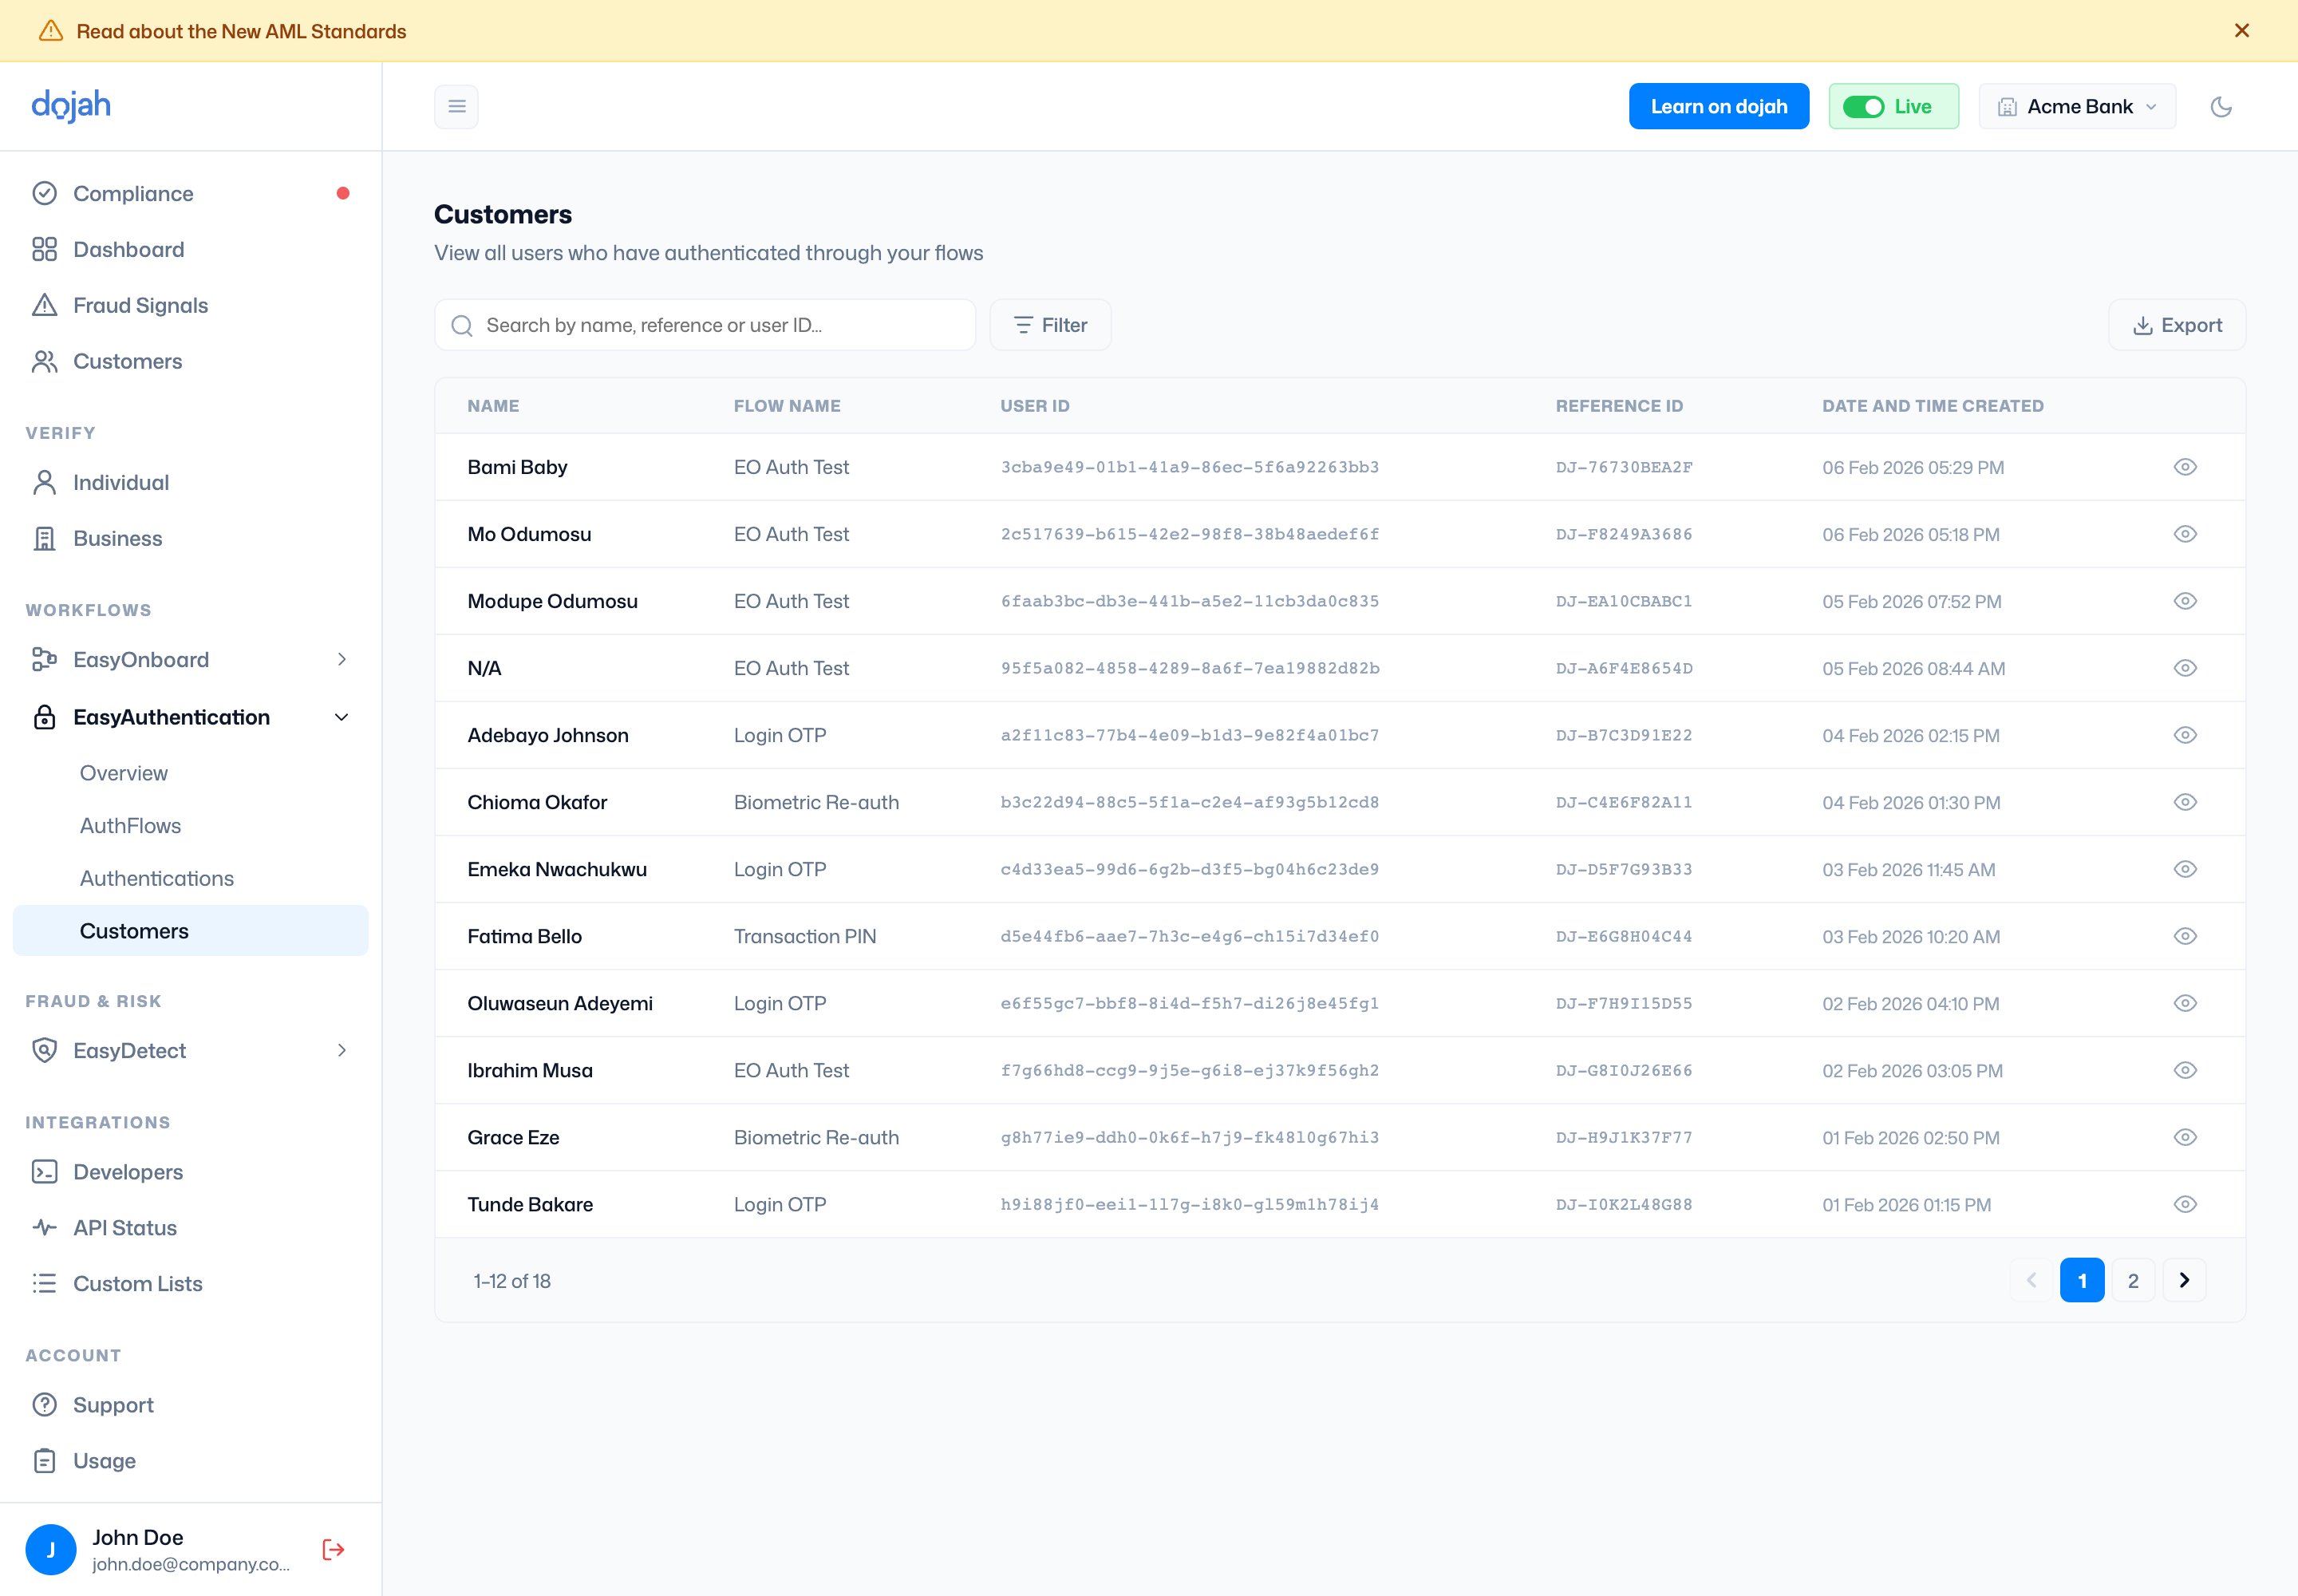The image size is (2298, 1596).
Task: Expand the EasyDetect submenu chevron
Action: pyautogui.click(x=342, y=1050)
